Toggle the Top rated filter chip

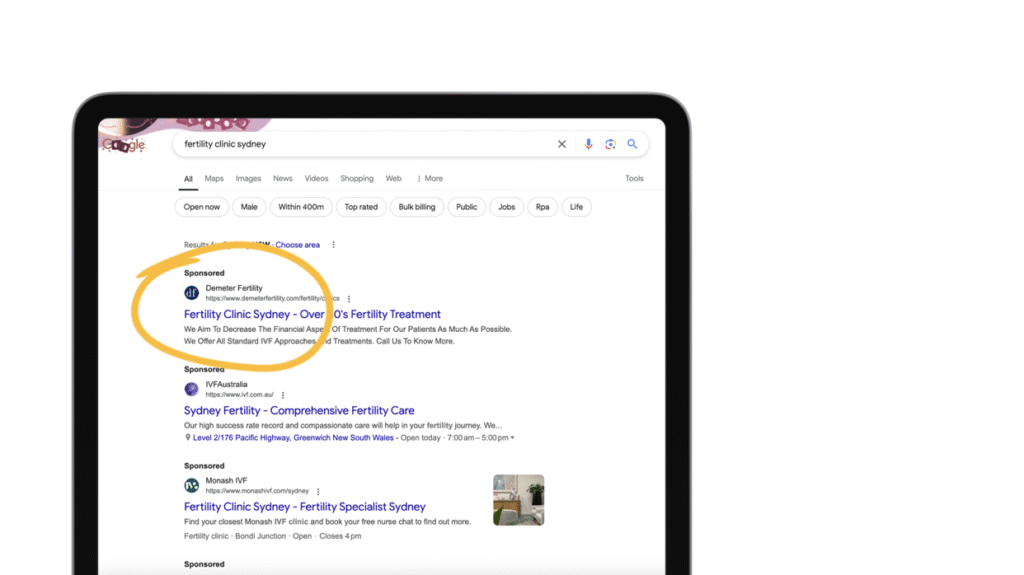click(x=361, y=207)
